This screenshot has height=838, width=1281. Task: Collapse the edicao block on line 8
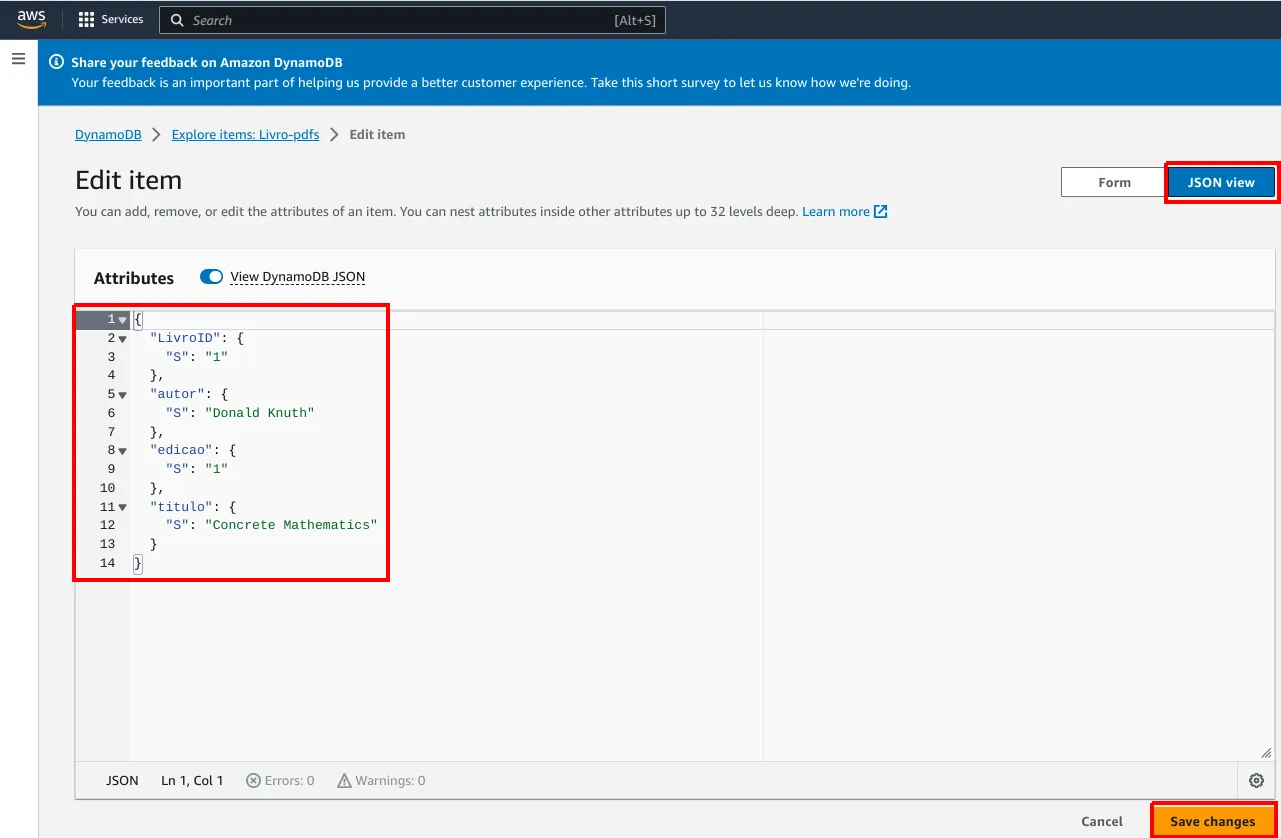[123, 451]
